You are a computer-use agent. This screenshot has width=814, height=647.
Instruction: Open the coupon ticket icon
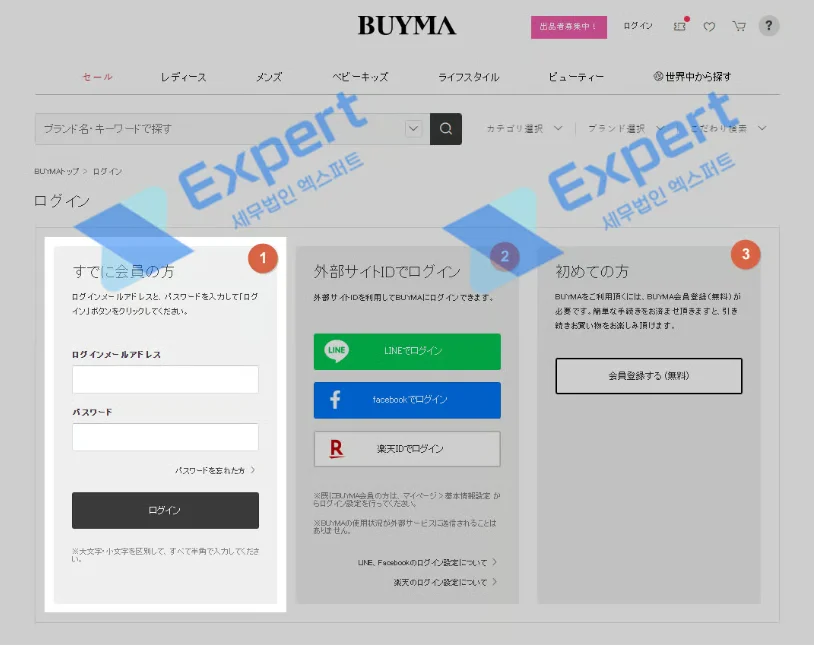[680, 26]
